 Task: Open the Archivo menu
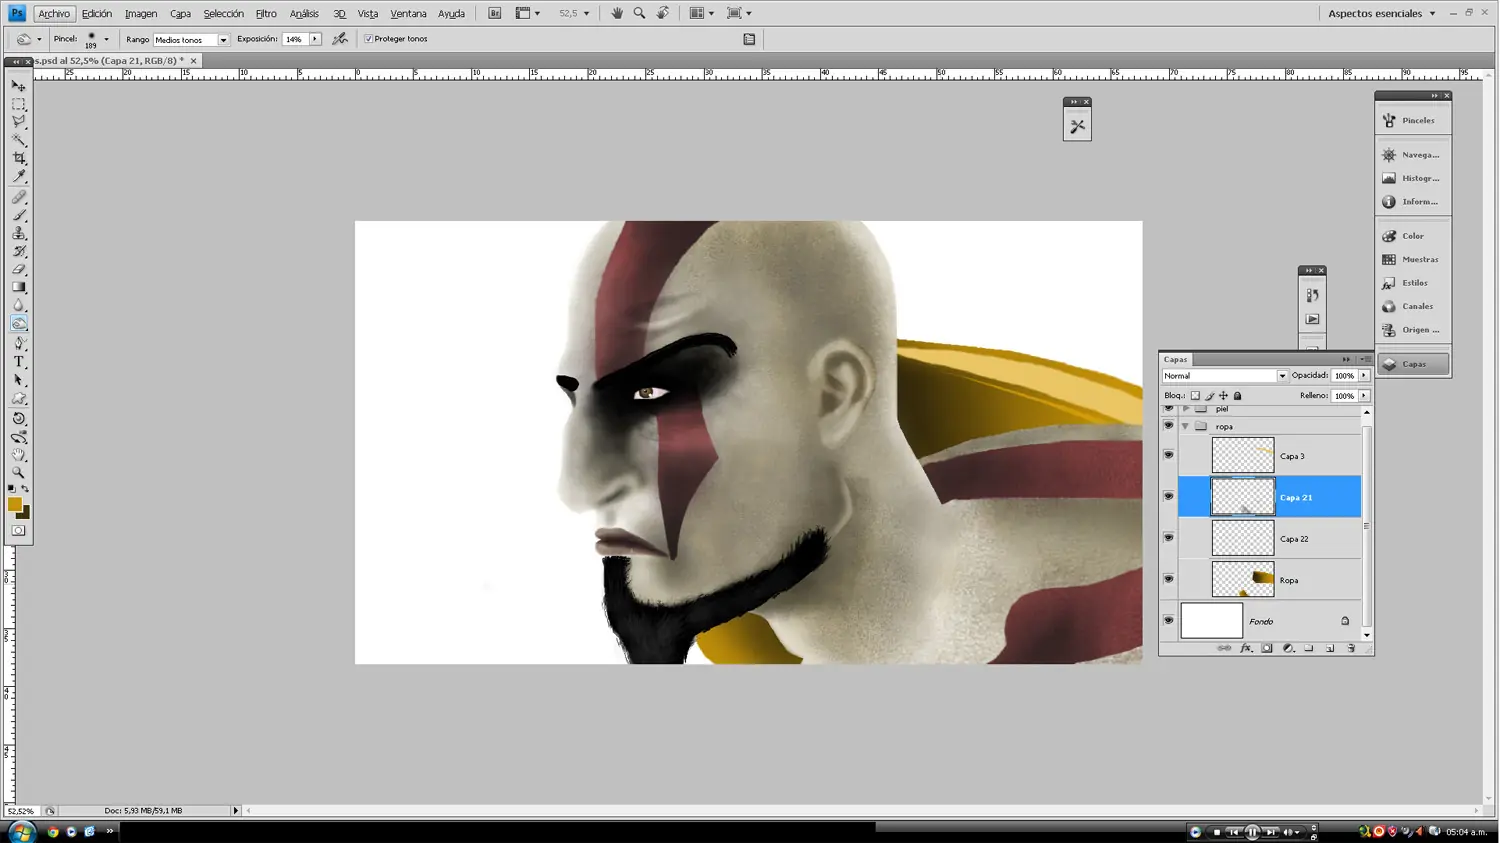coord(54,14)
